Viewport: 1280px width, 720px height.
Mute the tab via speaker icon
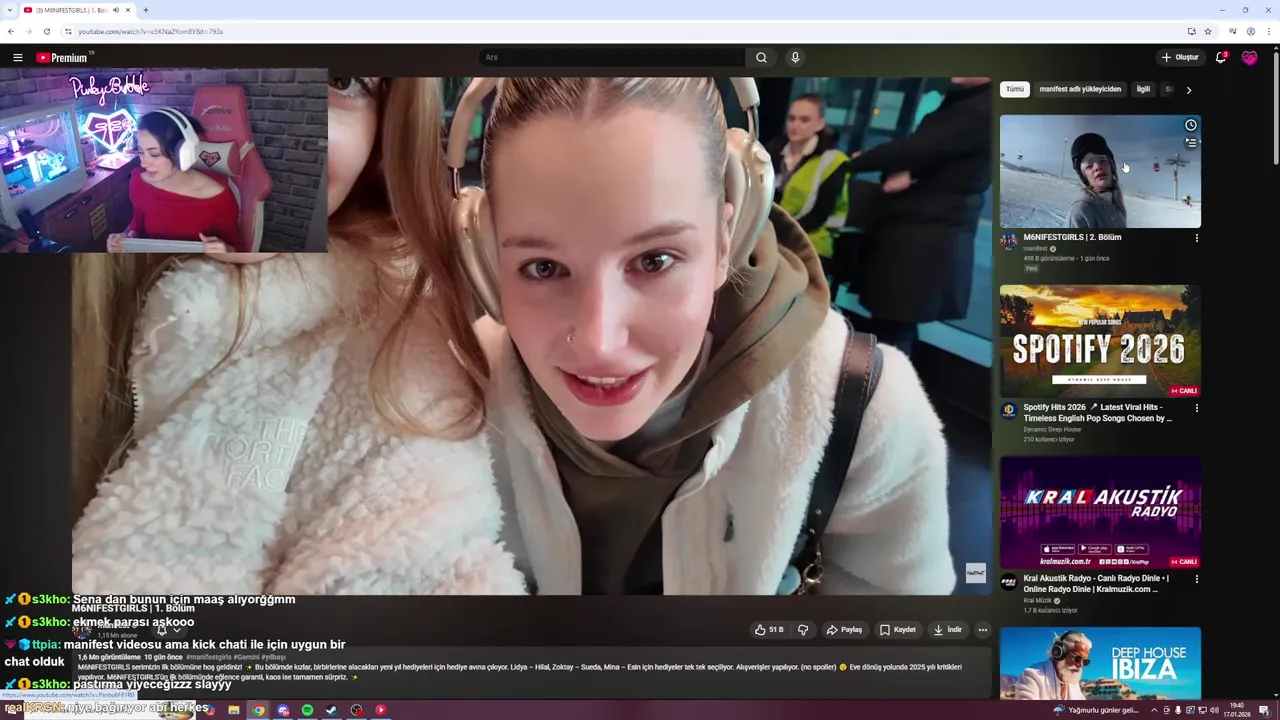point(116,10)
